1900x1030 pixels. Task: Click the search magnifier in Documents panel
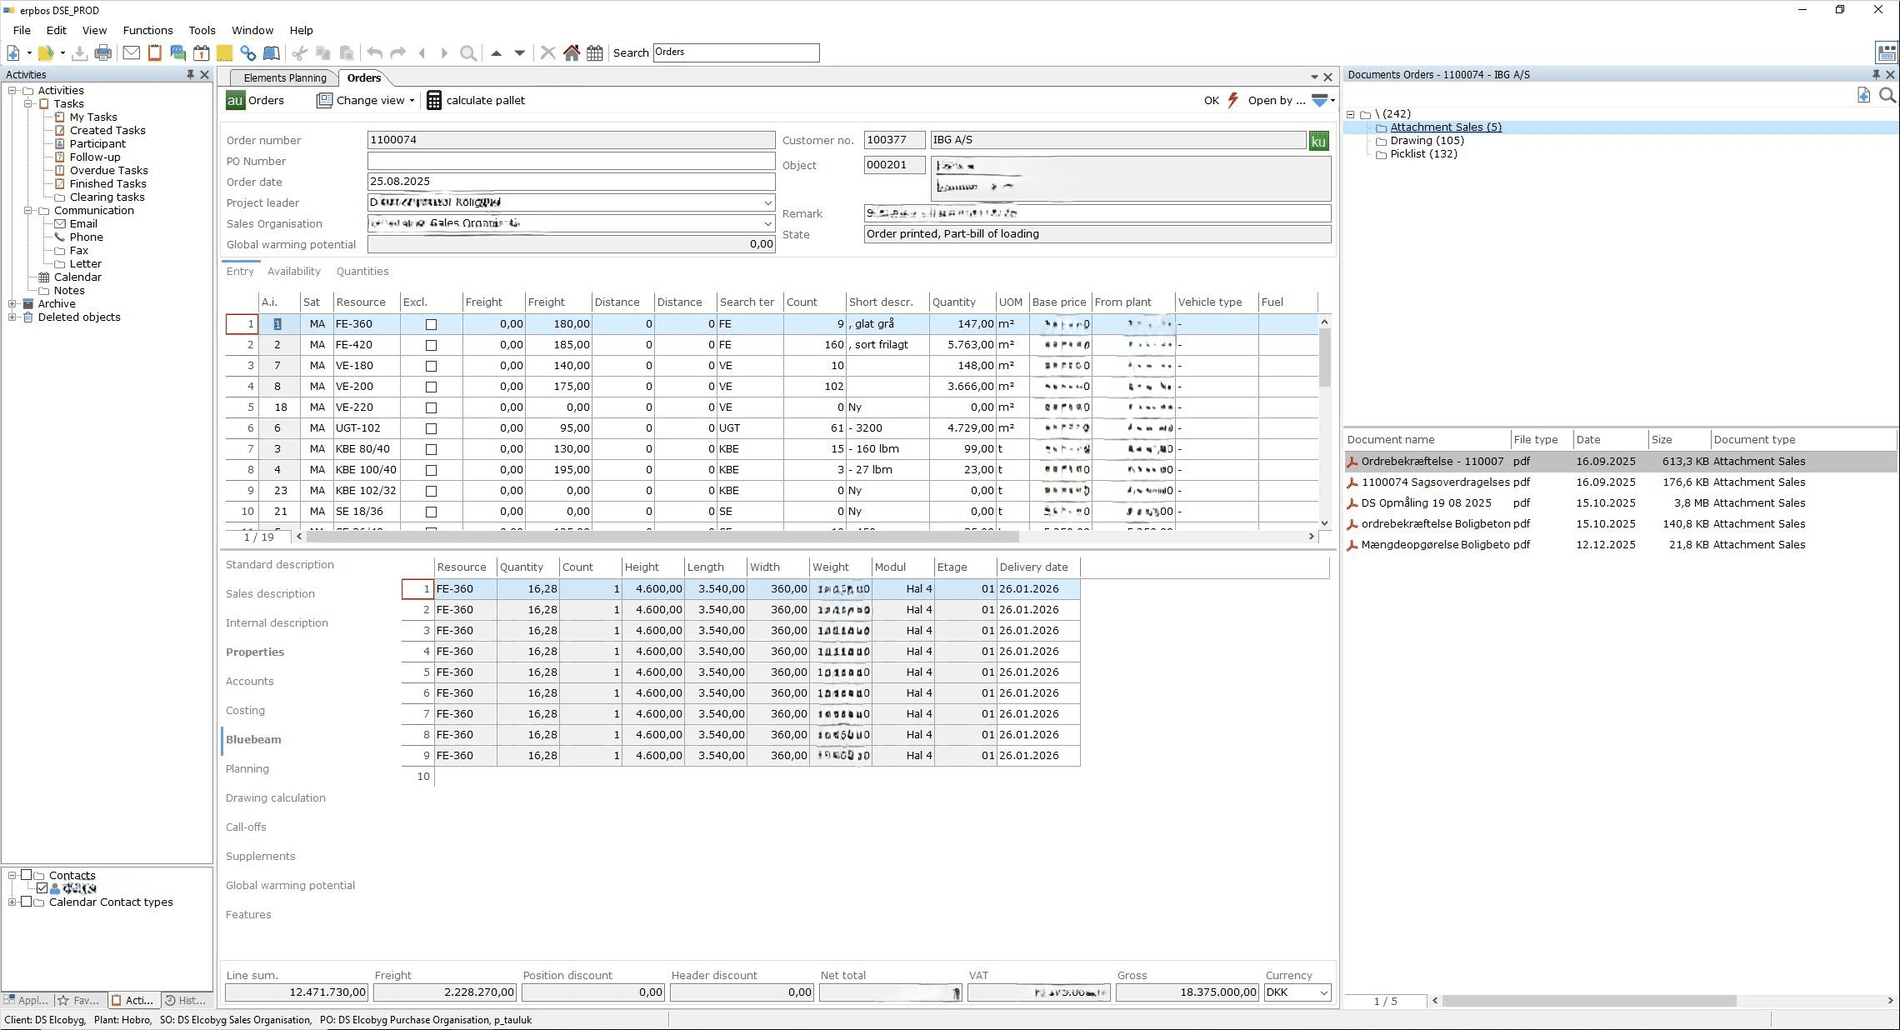pos(1887,95)
